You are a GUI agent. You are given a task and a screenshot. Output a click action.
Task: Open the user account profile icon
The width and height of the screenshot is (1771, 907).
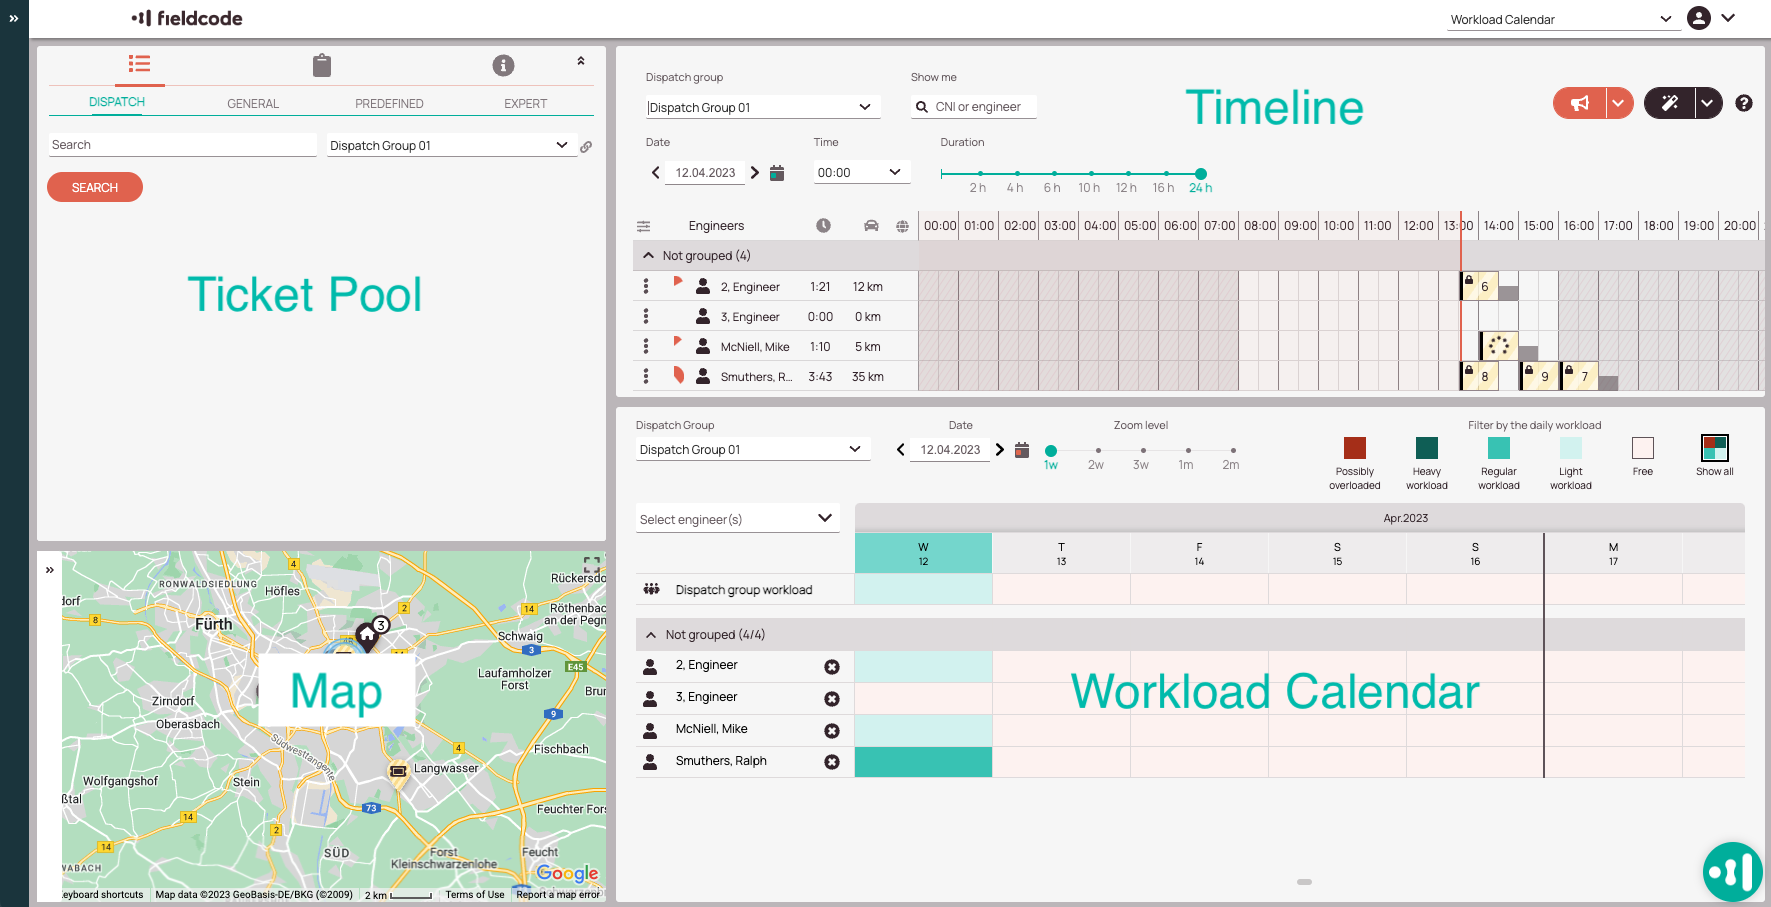pos(1698,18)
